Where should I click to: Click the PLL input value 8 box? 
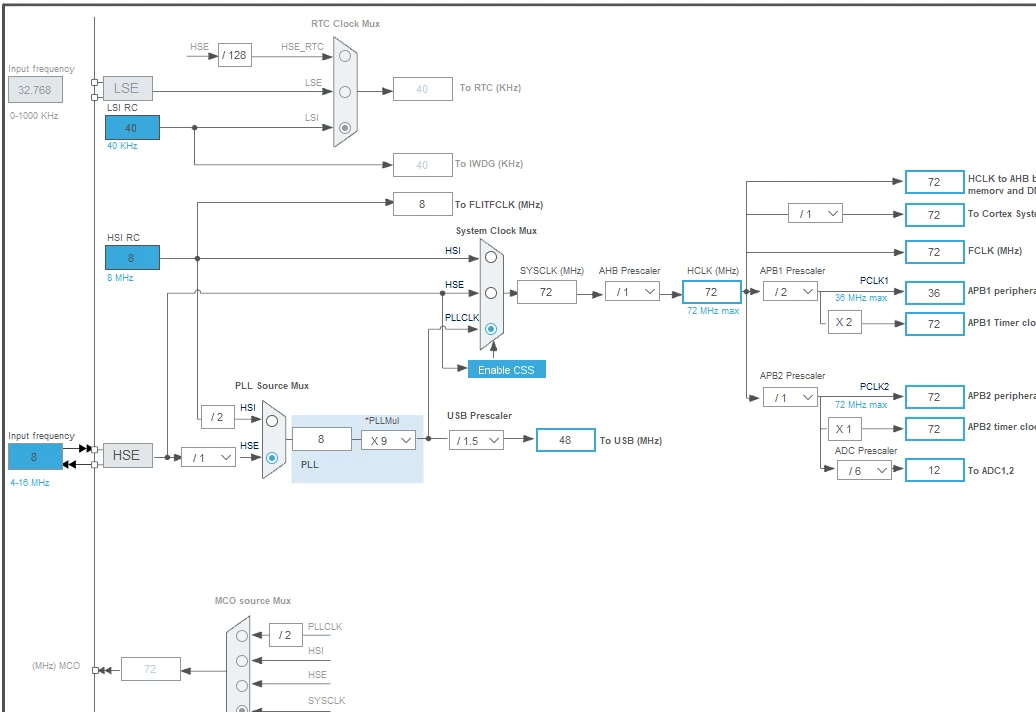(322, 439)
